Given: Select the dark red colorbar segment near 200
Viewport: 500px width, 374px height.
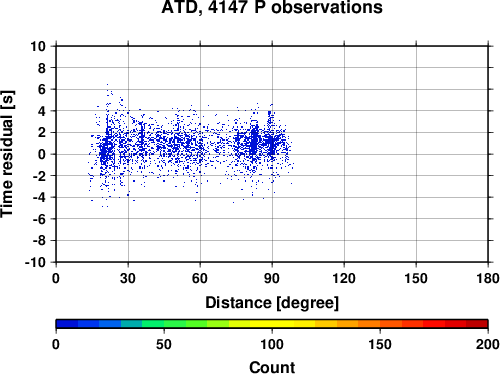Looking at the screenshot, I should coord(477,324).
